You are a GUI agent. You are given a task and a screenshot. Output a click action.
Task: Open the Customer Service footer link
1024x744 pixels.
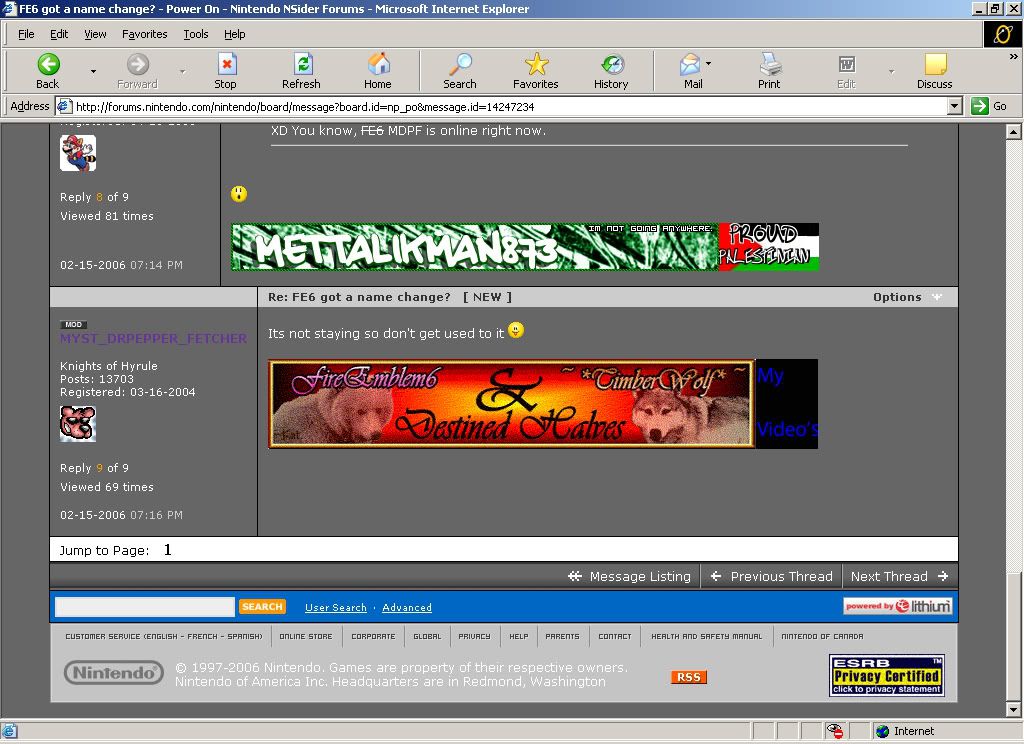pyautogui.click(x=163, y=636)
